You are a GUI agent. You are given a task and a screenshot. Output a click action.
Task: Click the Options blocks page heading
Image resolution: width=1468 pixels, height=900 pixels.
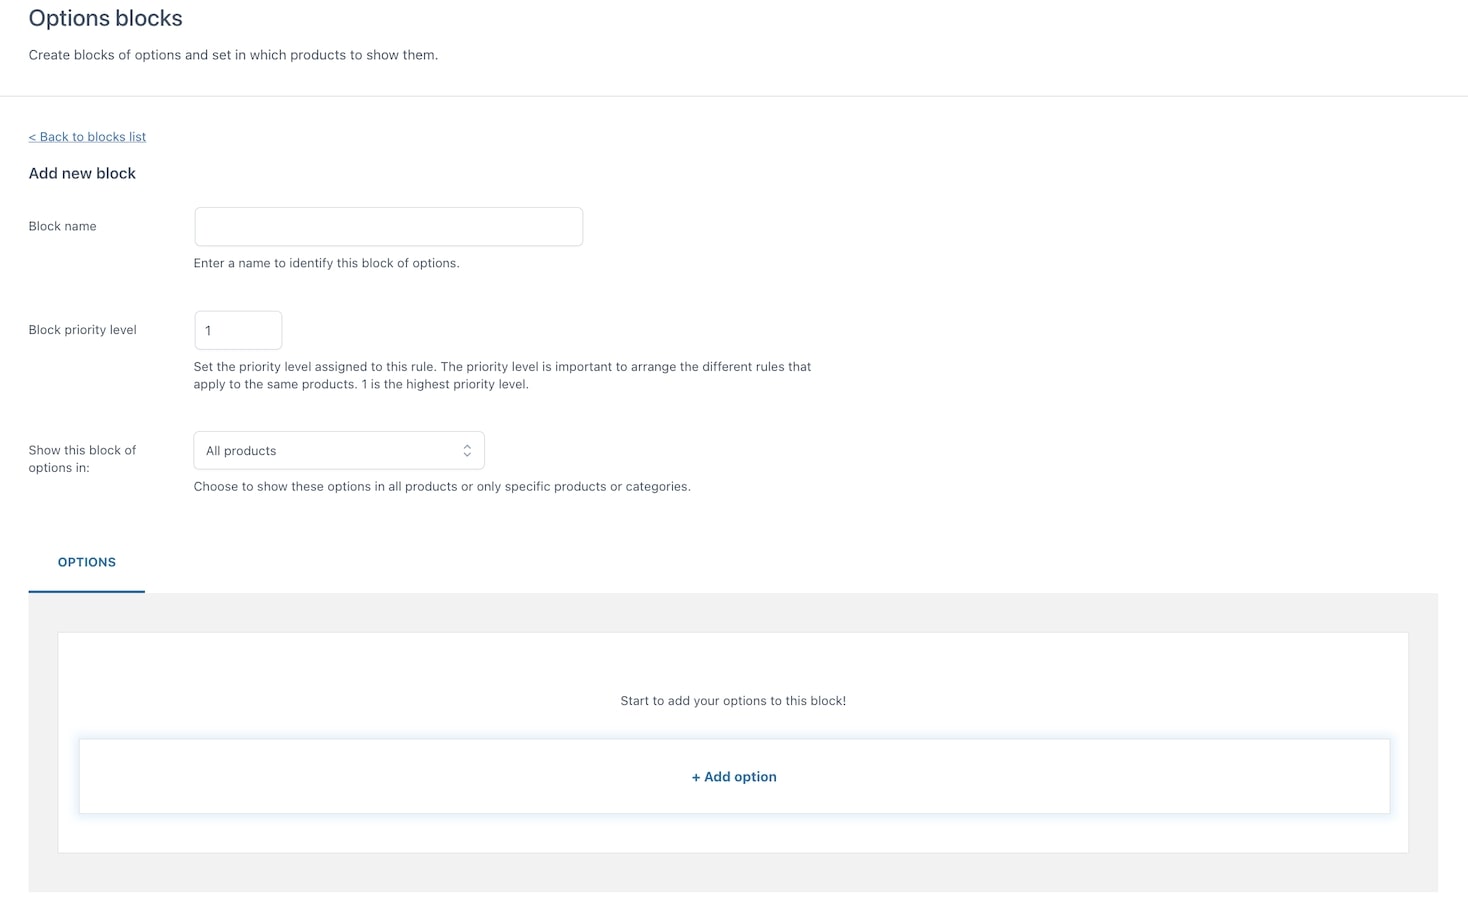[106, 18]
